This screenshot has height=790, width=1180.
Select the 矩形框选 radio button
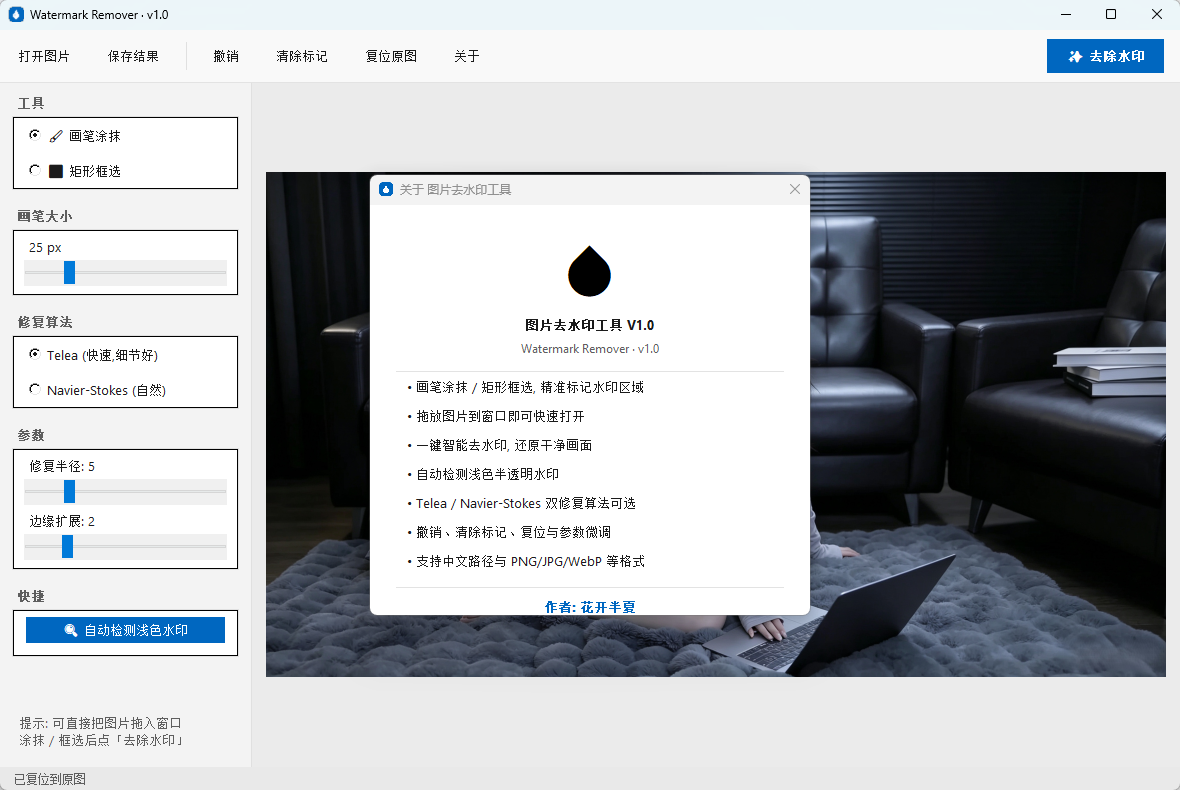click(x=35, y=170)
